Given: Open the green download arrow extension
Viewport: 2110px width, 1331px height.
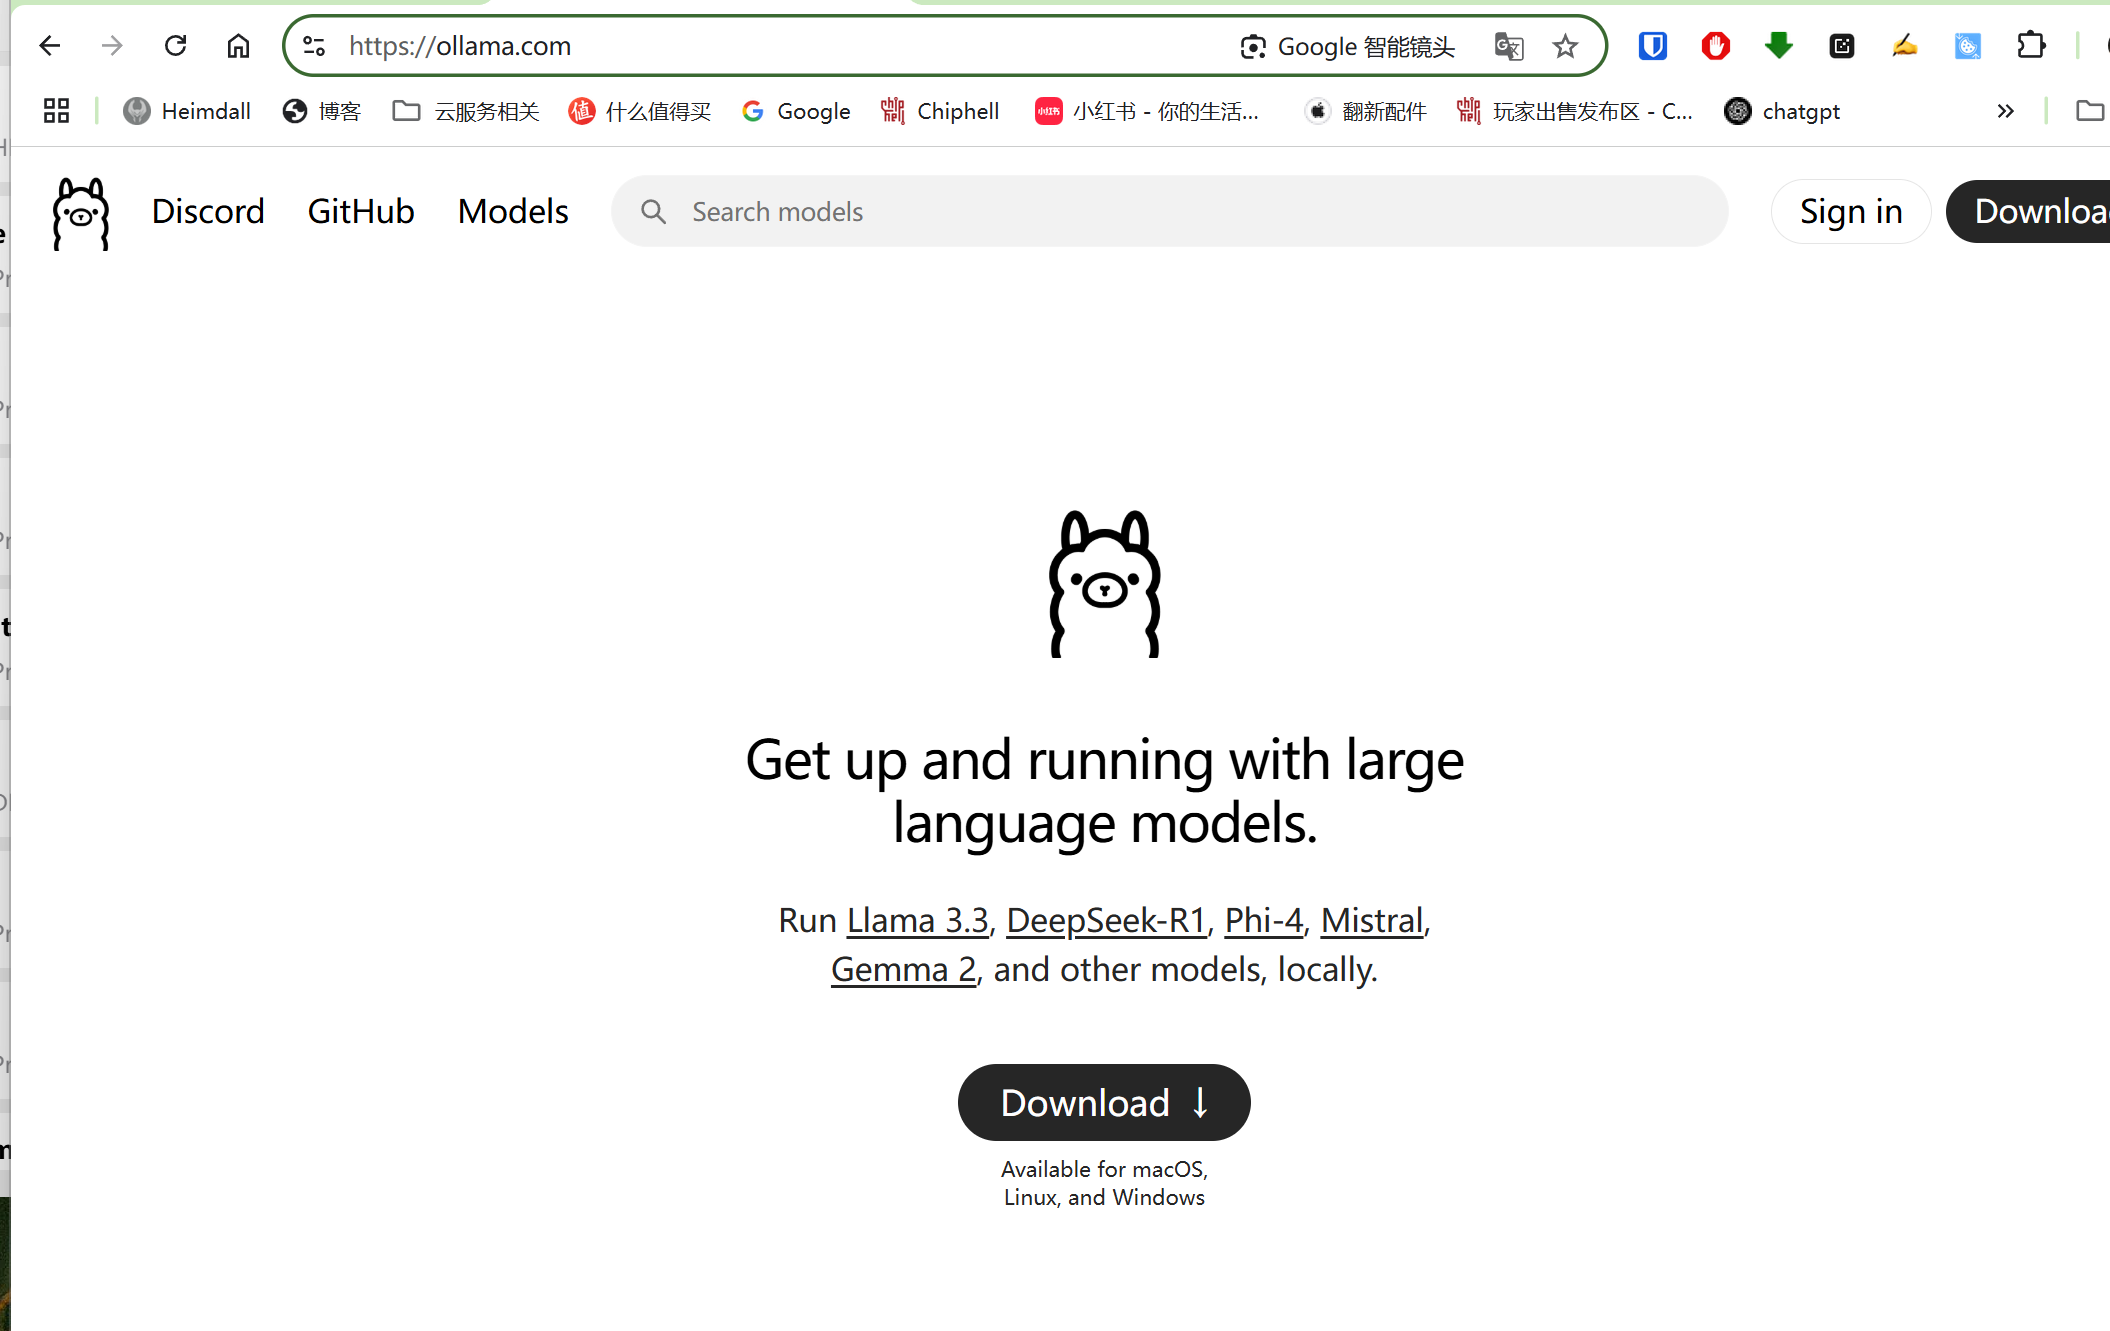Looking at the screenshot, I should click(x=1779, y=46).
